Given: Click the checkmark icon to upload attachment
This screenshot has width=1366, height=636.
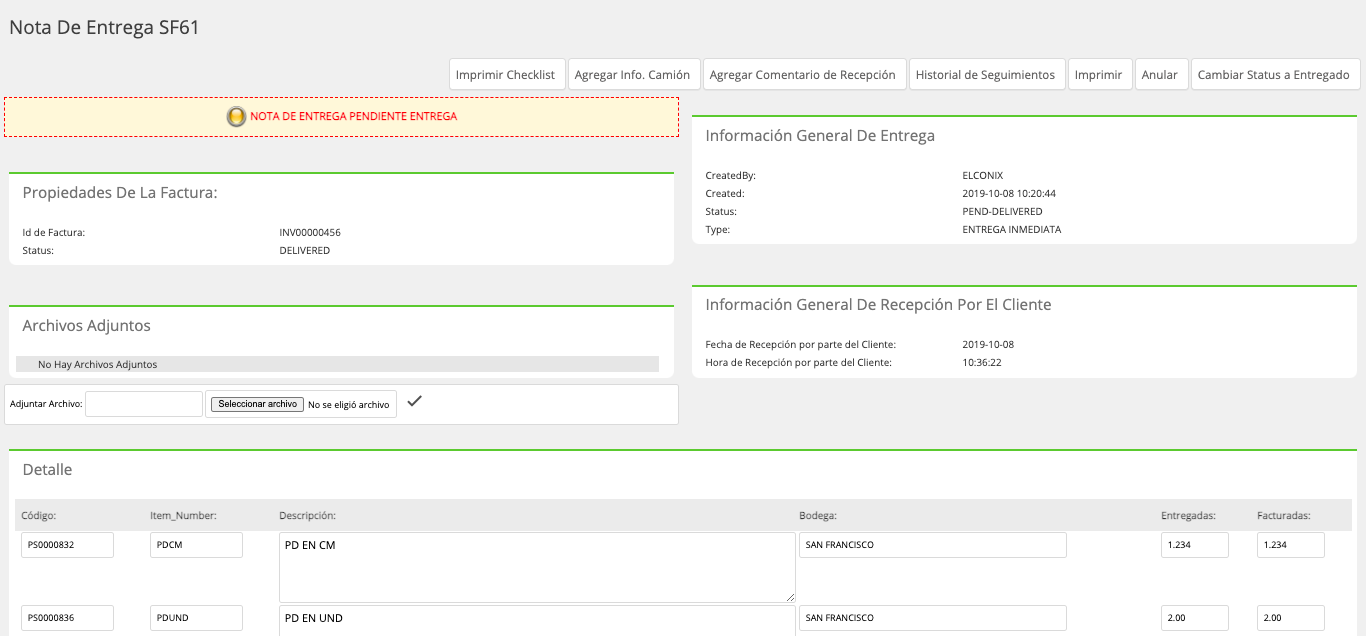Looking at the screenshot, I should pyautogui.click(x=415, y=401).
